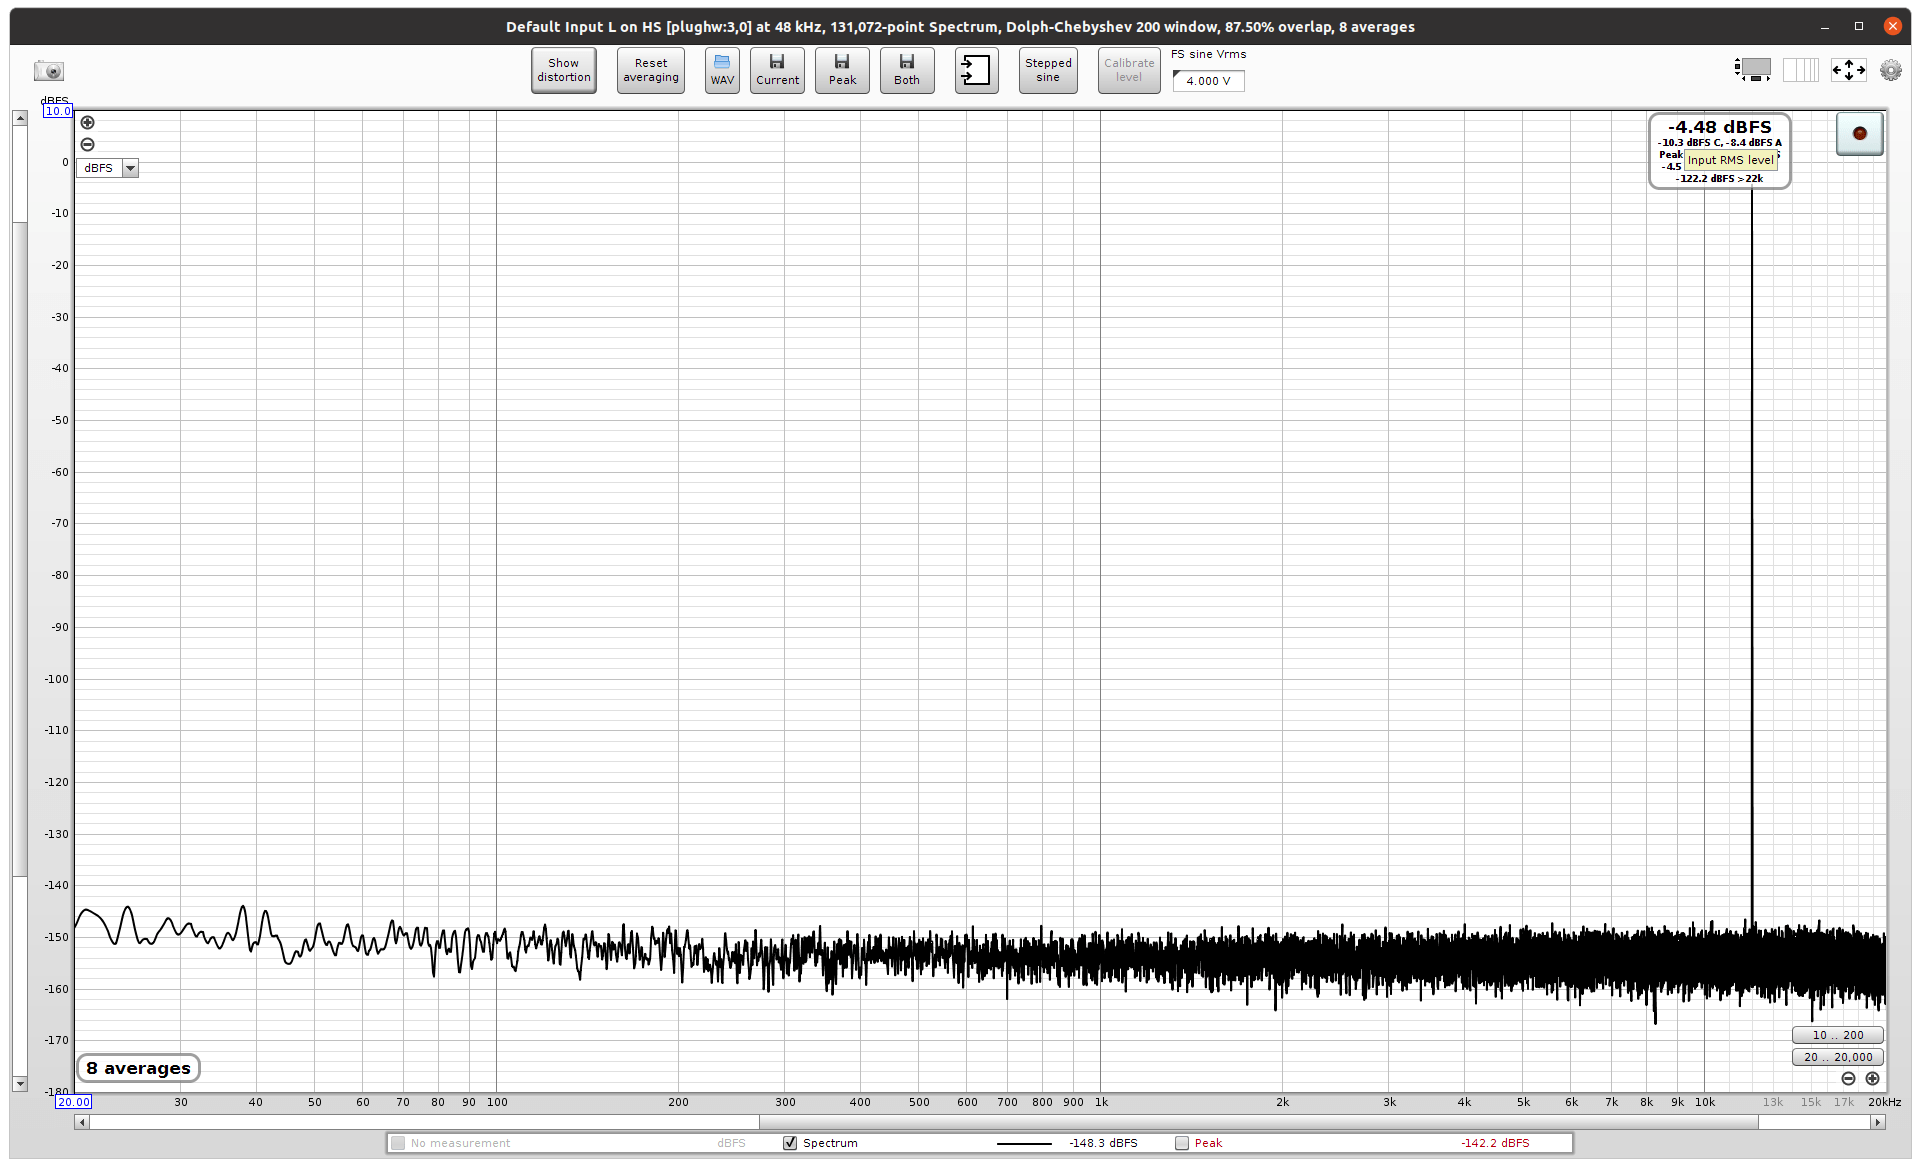
Task: Click the -142.2 dBFS Peak value
Action: tap(1495, 1143)
